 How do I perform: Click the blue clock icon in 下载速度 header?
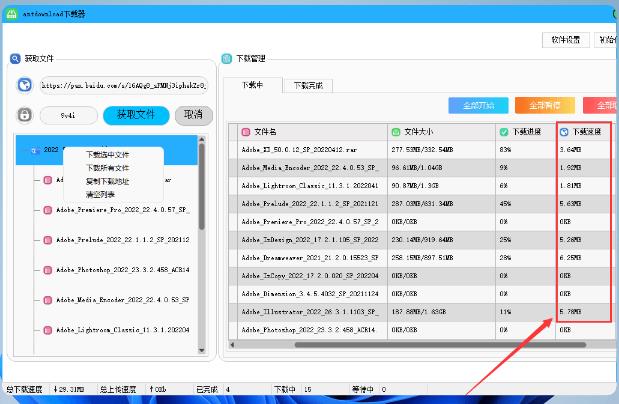(564, 132)
